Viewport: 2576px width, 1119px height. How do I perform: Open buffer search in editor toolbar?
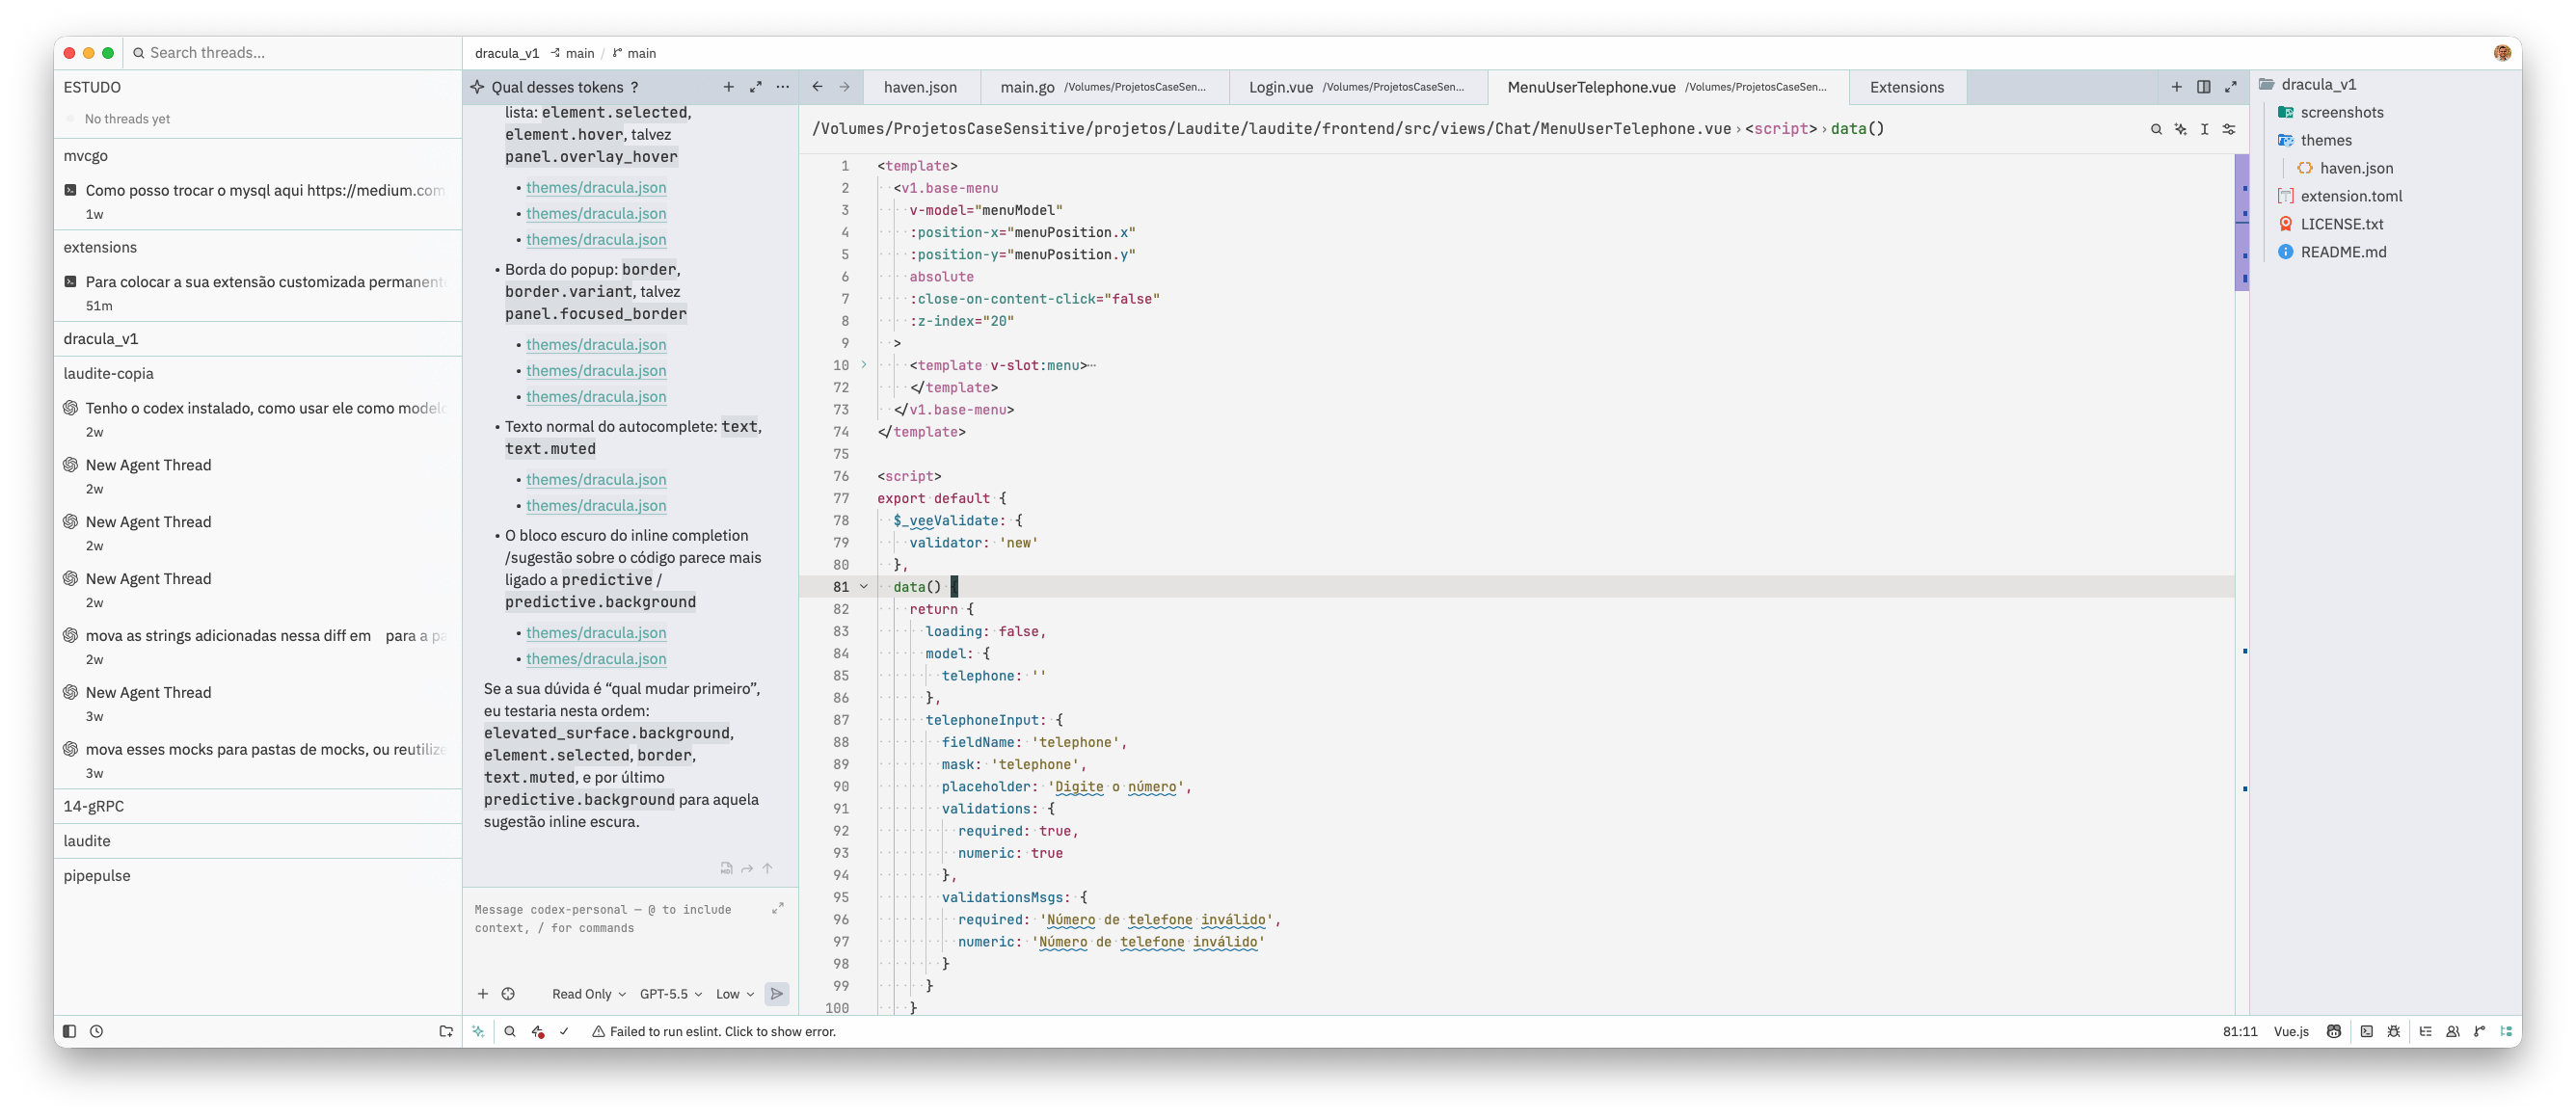click(x=2156, y=129)
